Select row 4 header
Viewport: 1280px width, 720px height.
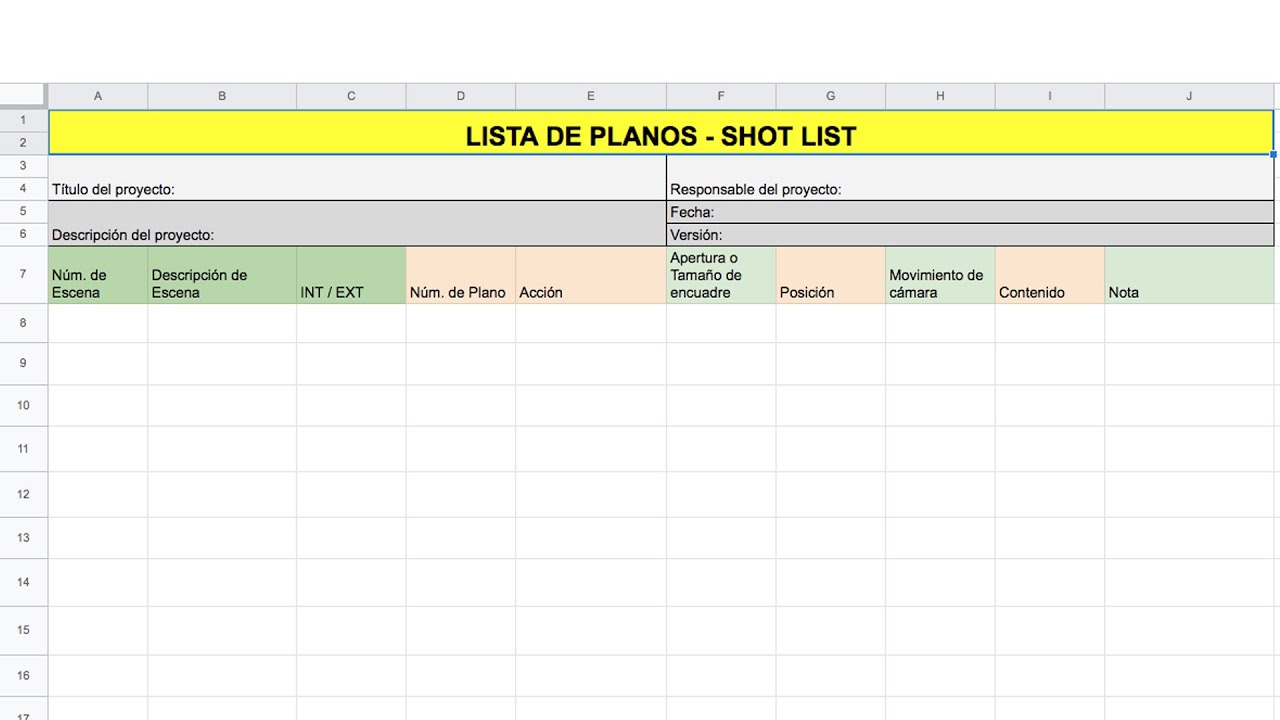point(23,189)
